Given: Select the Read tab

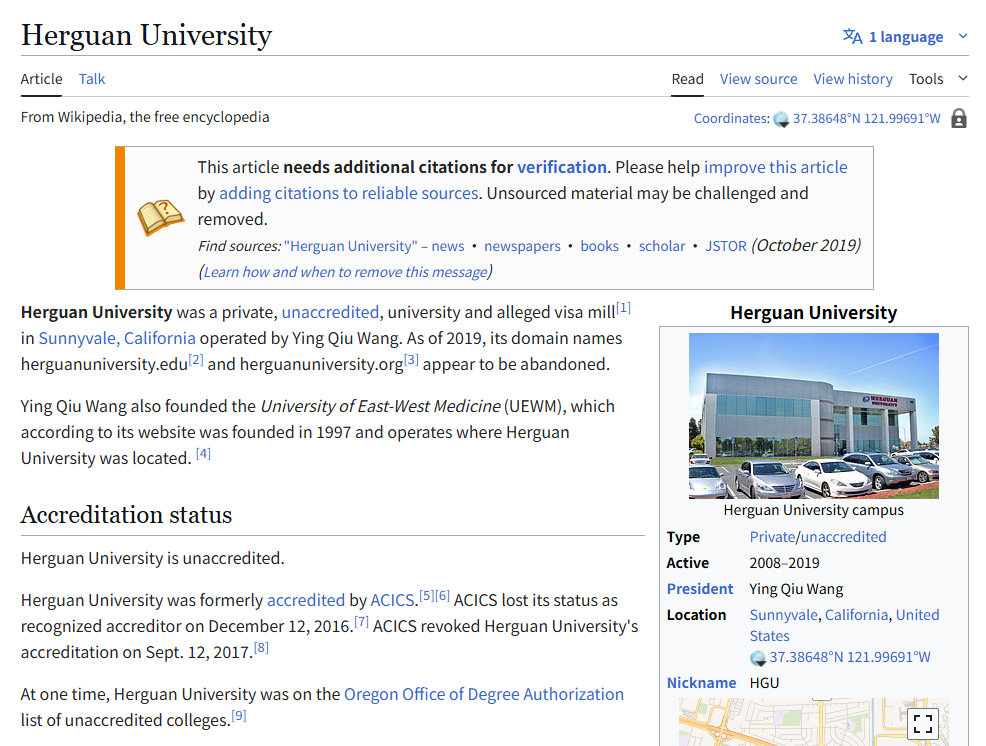Looking at the screenshot, I should pos(687,79).
